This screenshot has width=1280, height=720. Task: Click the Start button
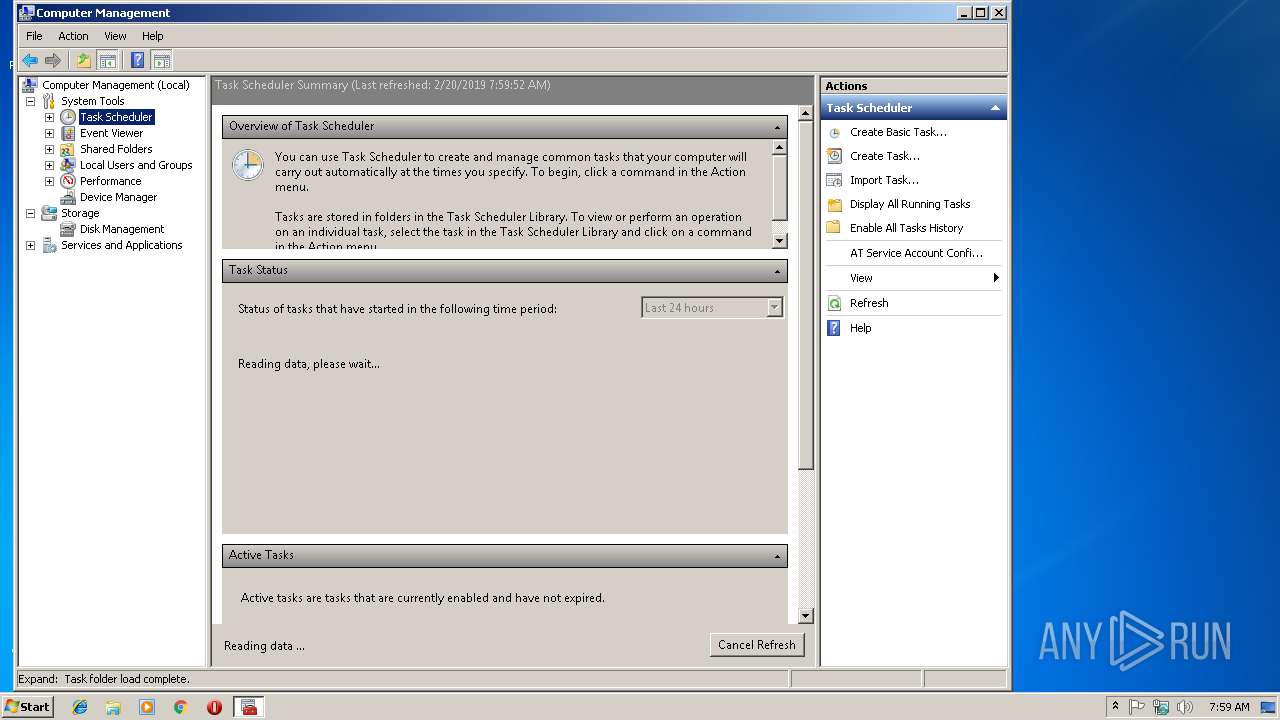point(28,706)
